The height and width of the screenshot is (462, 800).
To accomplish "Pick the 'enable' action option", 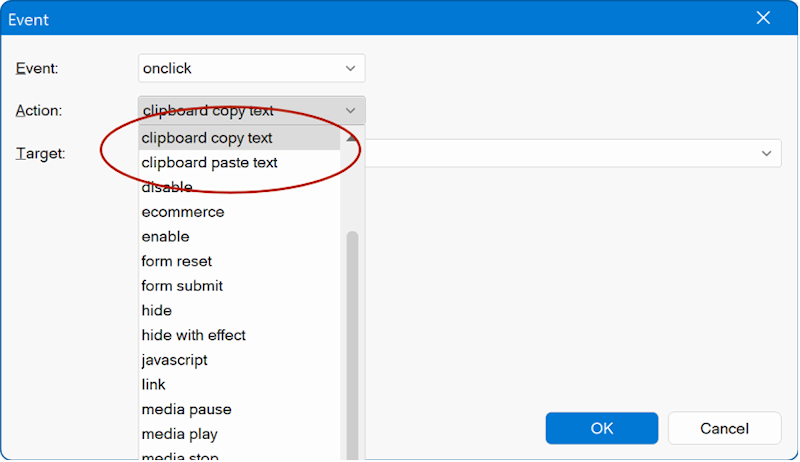I will [x=165, y=237].
